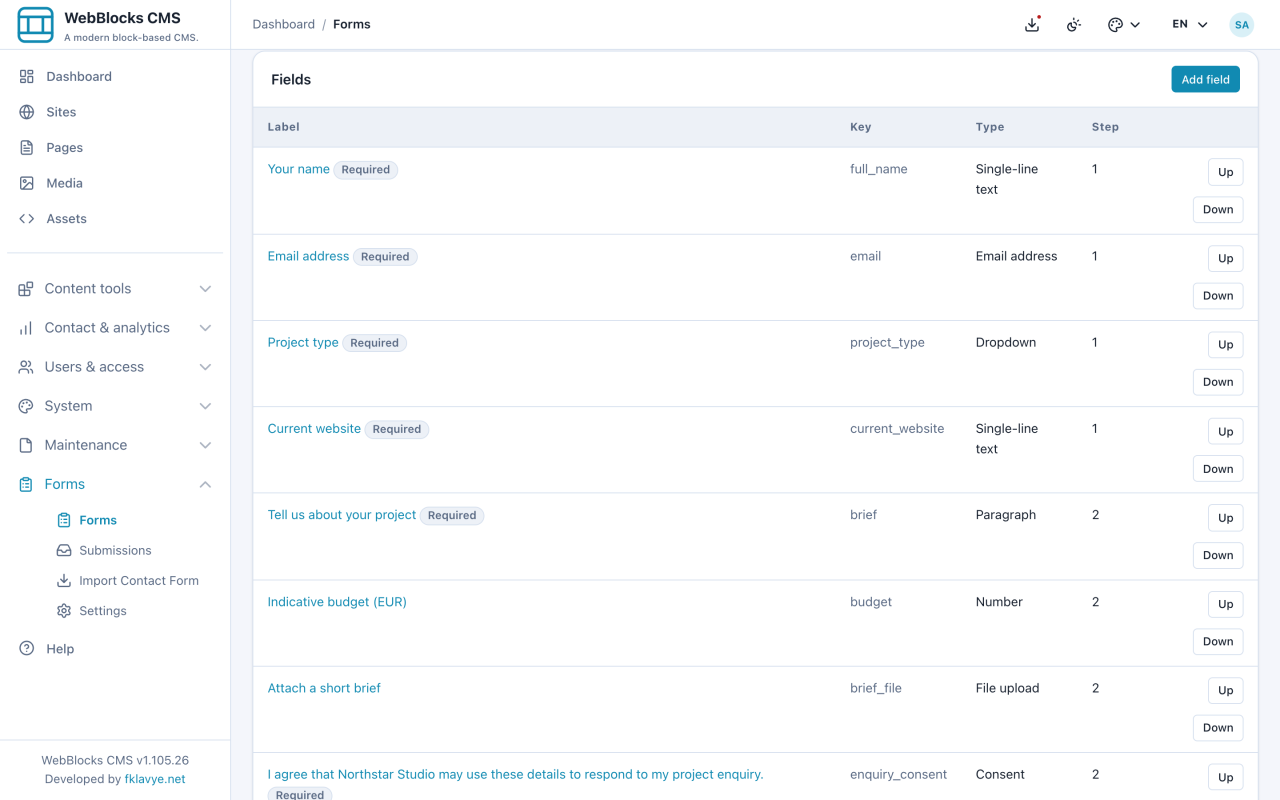Expand the Content tools chevron
1280x800 pixels.
coord(205,289)
